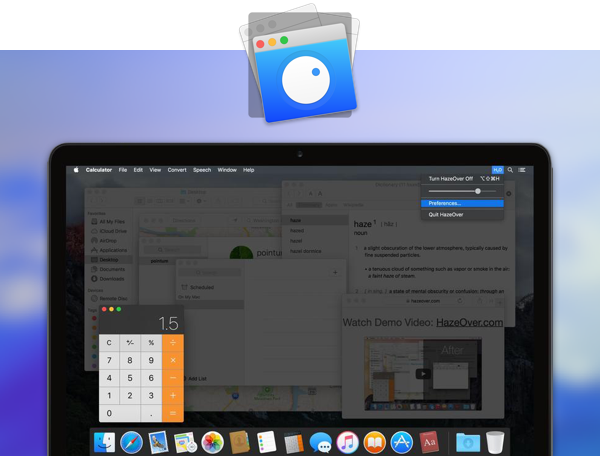Open the Trash in the Dock

[x=495, y=442]
